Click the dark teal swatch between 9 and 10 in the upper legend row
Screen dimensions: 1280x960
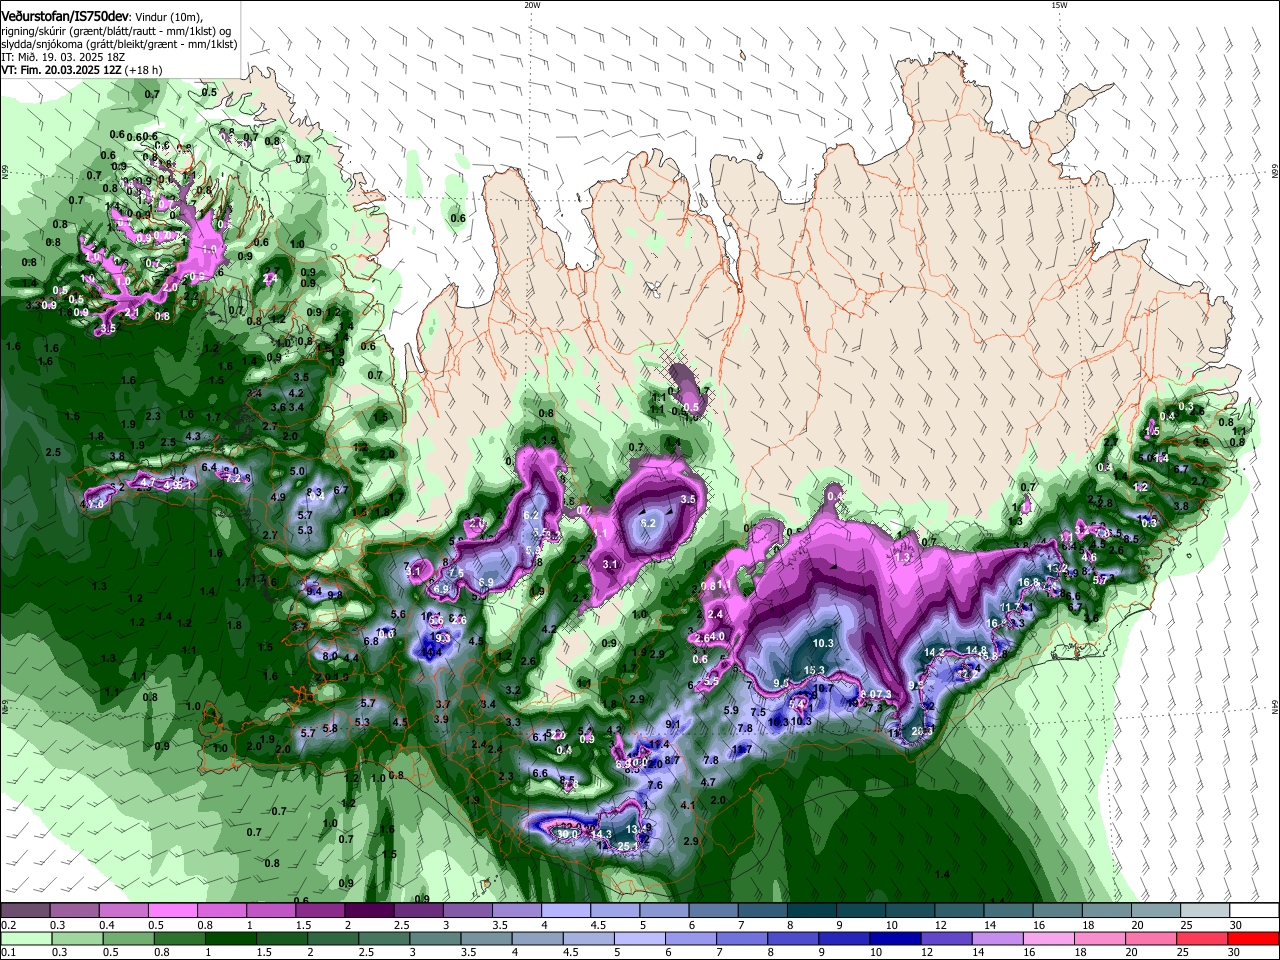pyautogui.click(x=861, y=911)
